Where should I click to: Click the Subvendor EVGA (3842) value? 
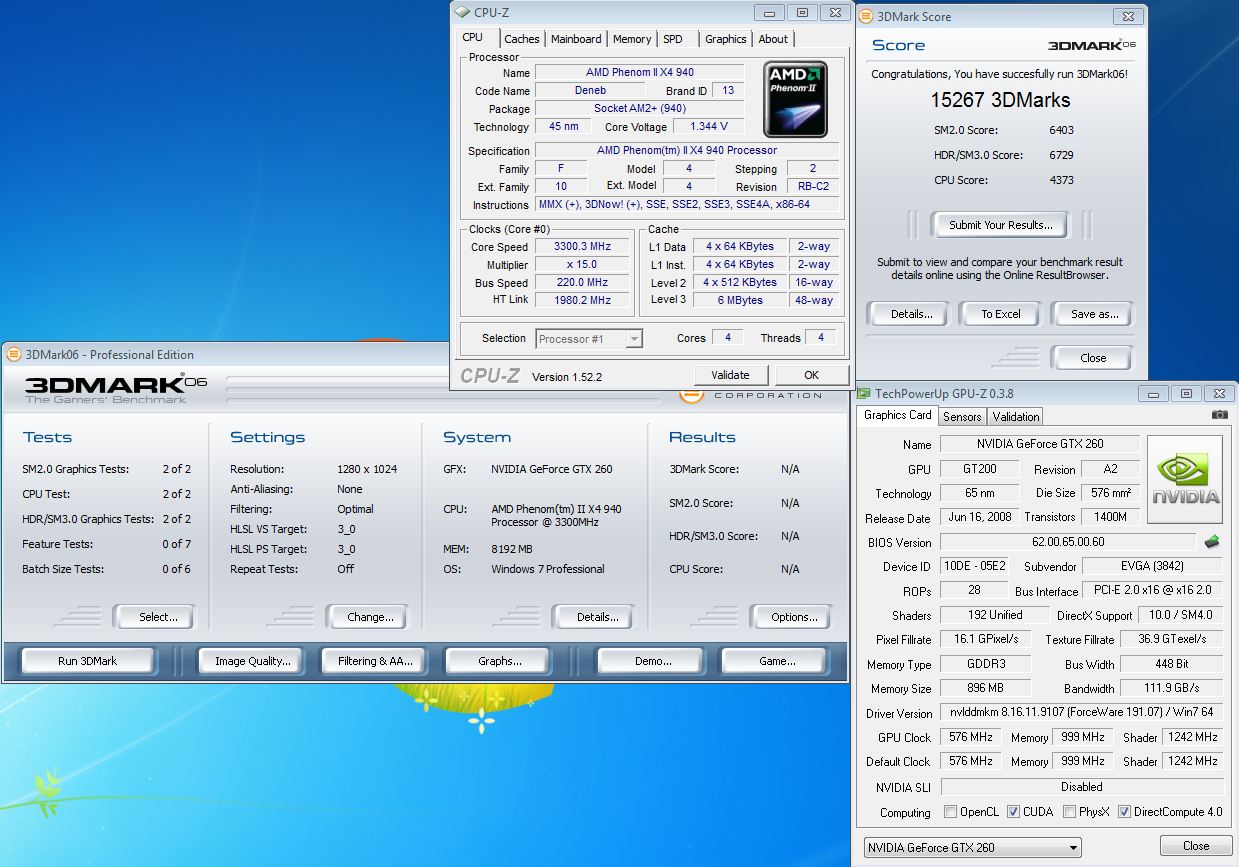coord(1152,566)
